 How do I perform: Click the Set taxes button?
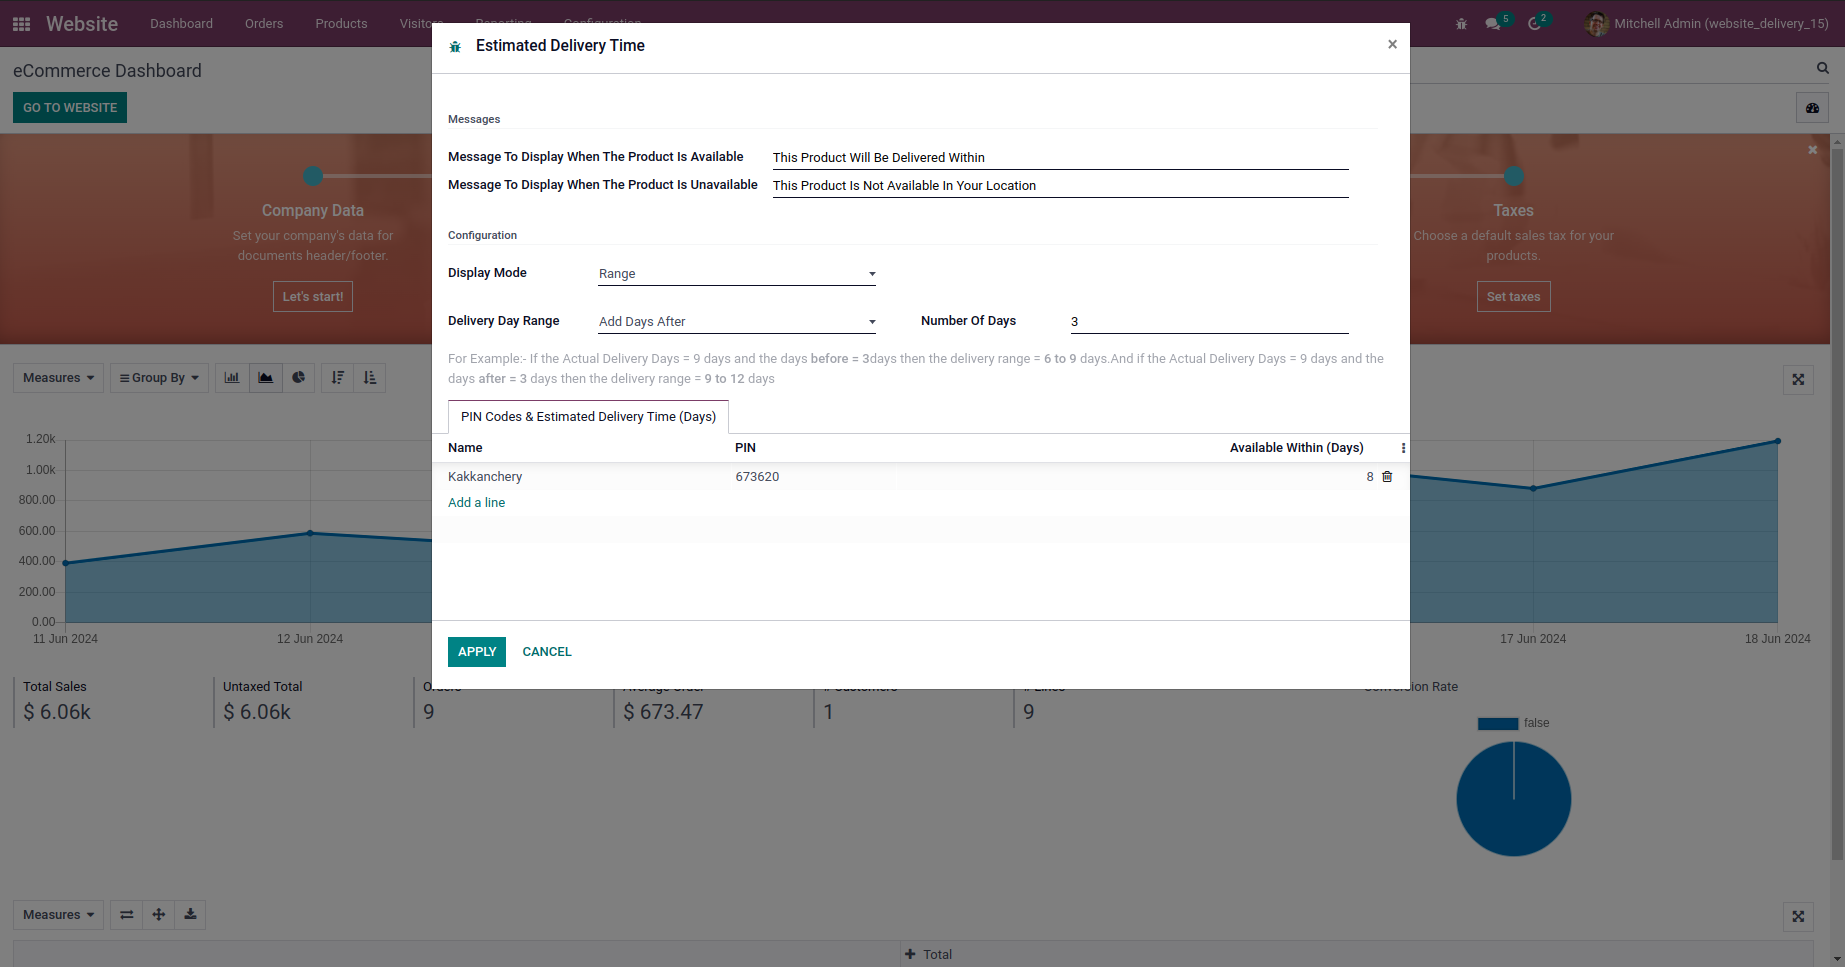click(x=1513, y=297)
